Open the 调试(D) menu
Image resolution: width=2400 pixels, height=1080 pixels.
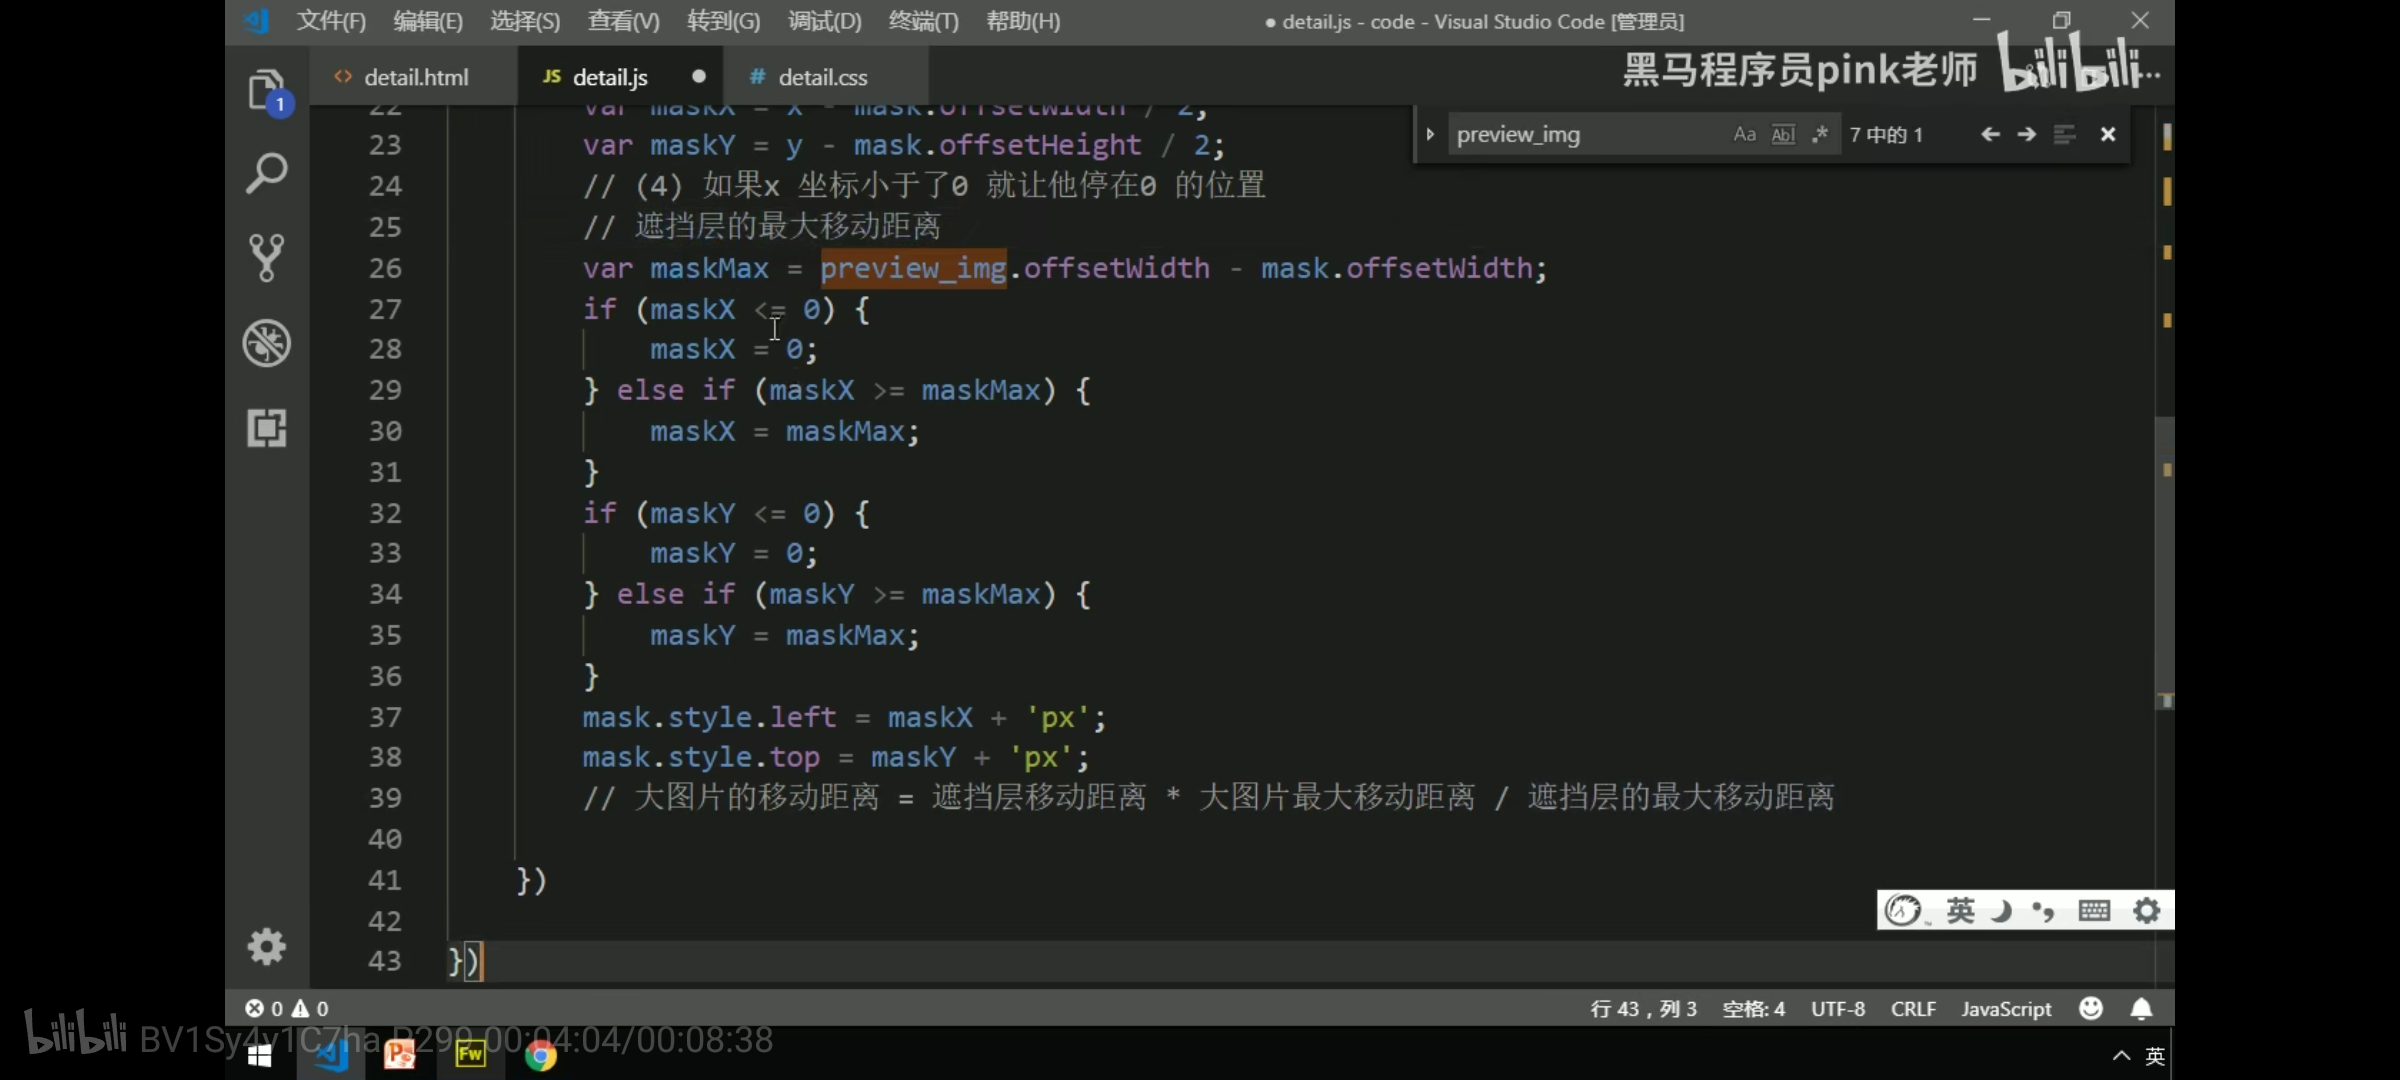[825, 21]
